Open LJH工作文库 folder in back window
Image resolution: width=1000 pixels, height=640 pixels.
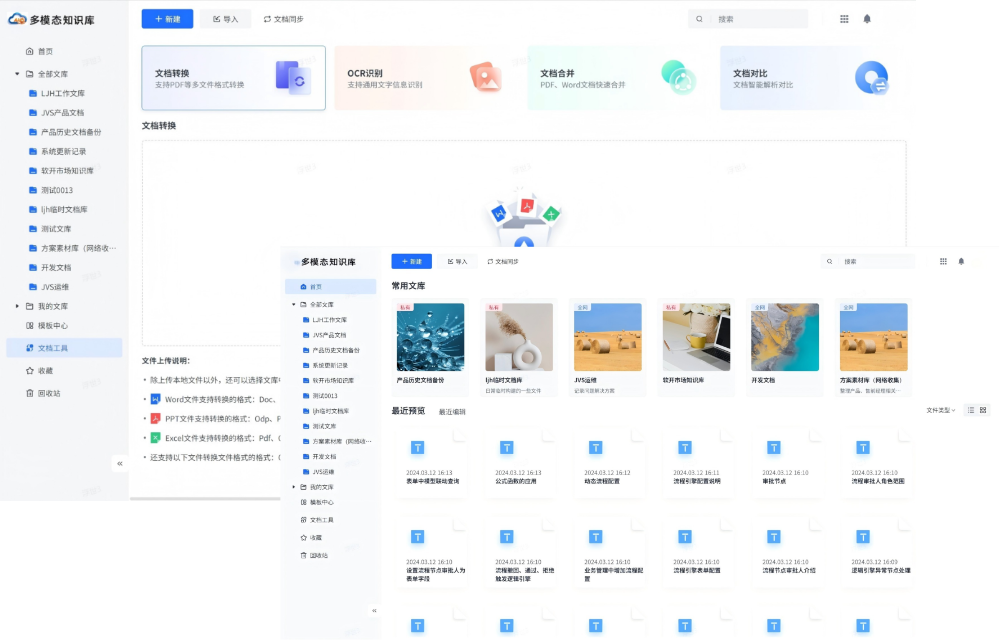(57, 93)
